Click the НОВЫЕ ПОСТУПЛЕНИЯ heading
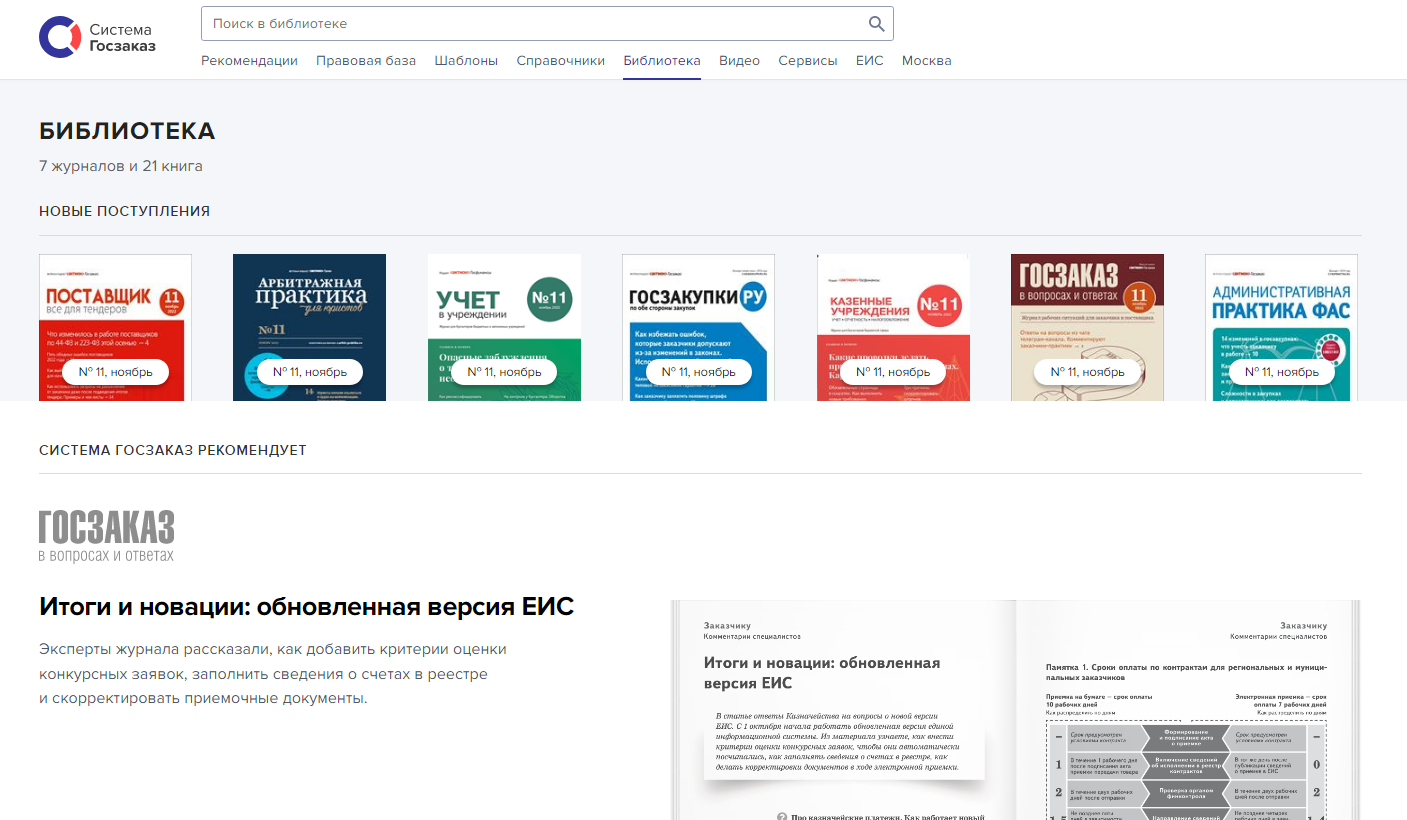The image size is (1407, 820). pyautogui.click(x=124, y=211)
